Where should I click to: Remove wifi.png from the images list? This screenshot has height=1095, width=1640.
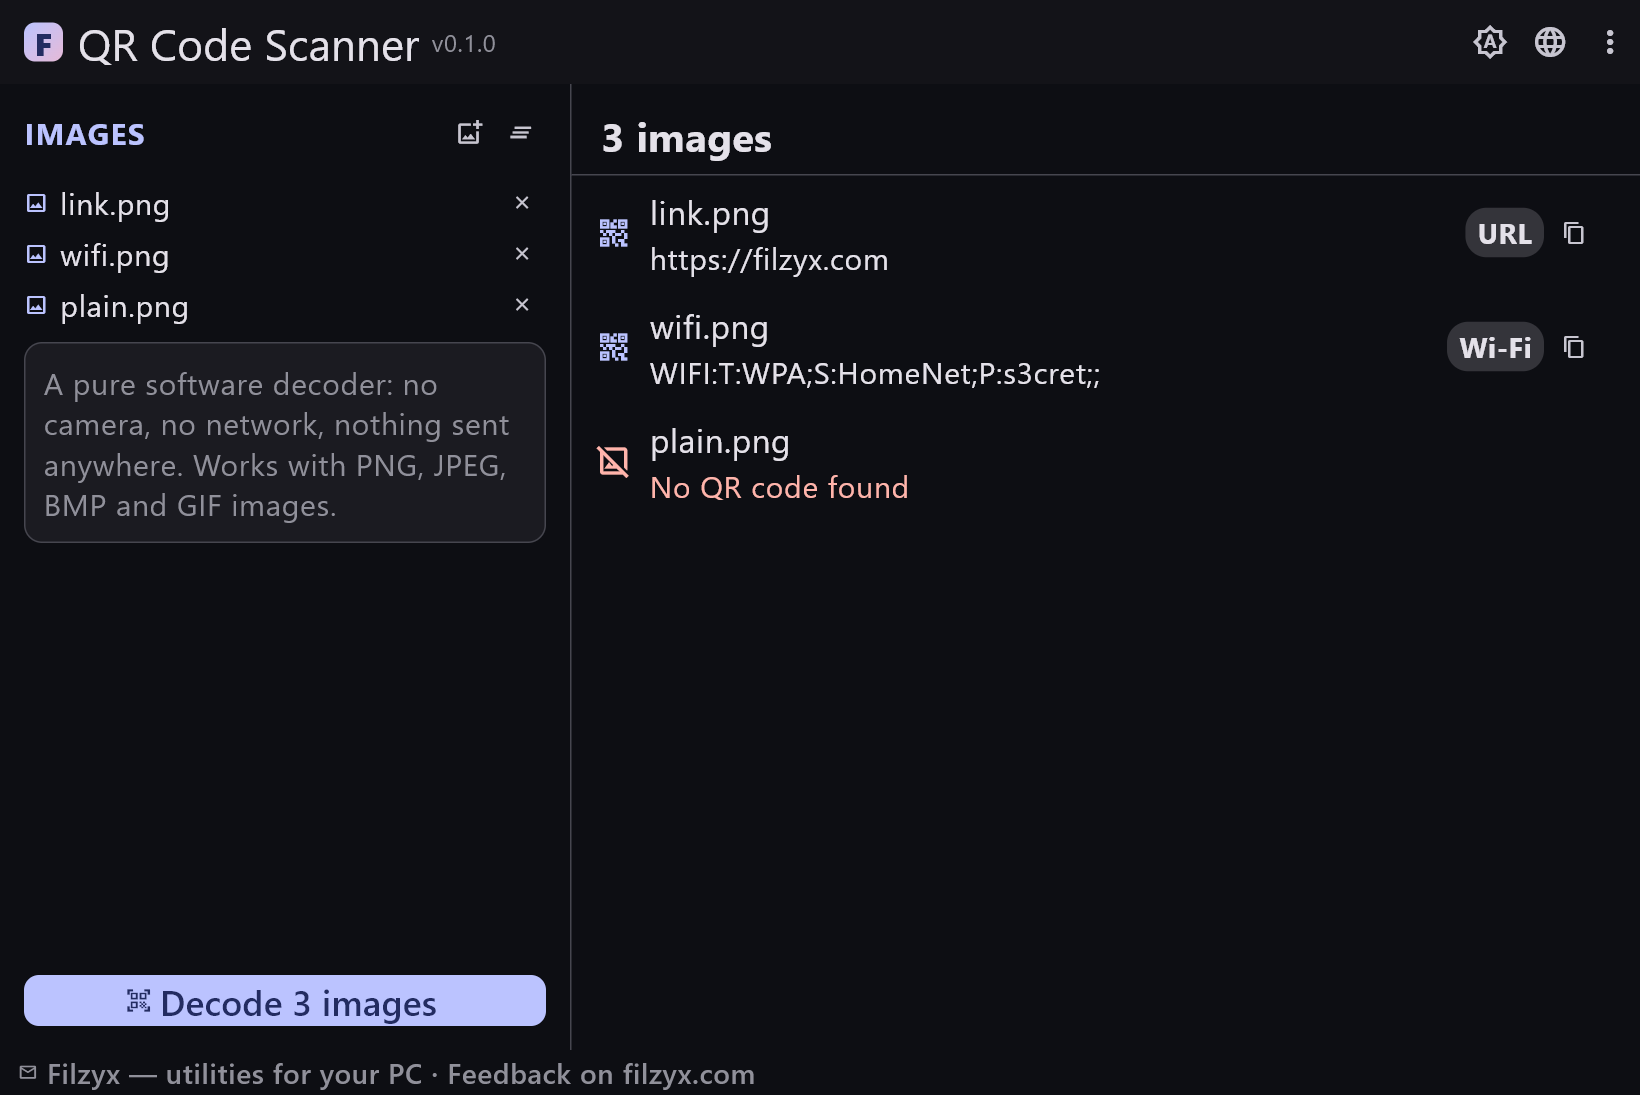point(522,254)
